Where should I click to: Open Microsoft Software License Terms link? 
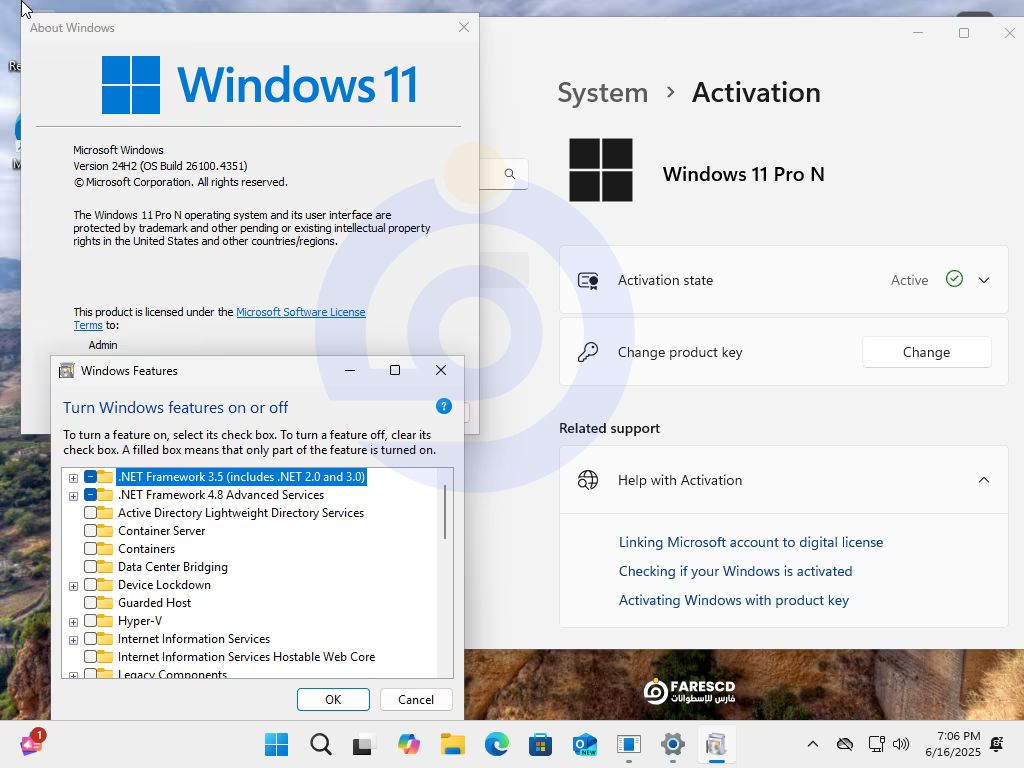click(300, 312)
